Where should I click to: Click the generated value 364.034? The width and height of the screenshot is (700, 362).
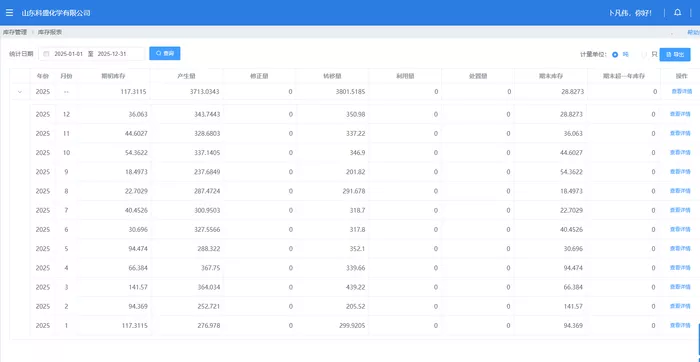tap(209, 287)
